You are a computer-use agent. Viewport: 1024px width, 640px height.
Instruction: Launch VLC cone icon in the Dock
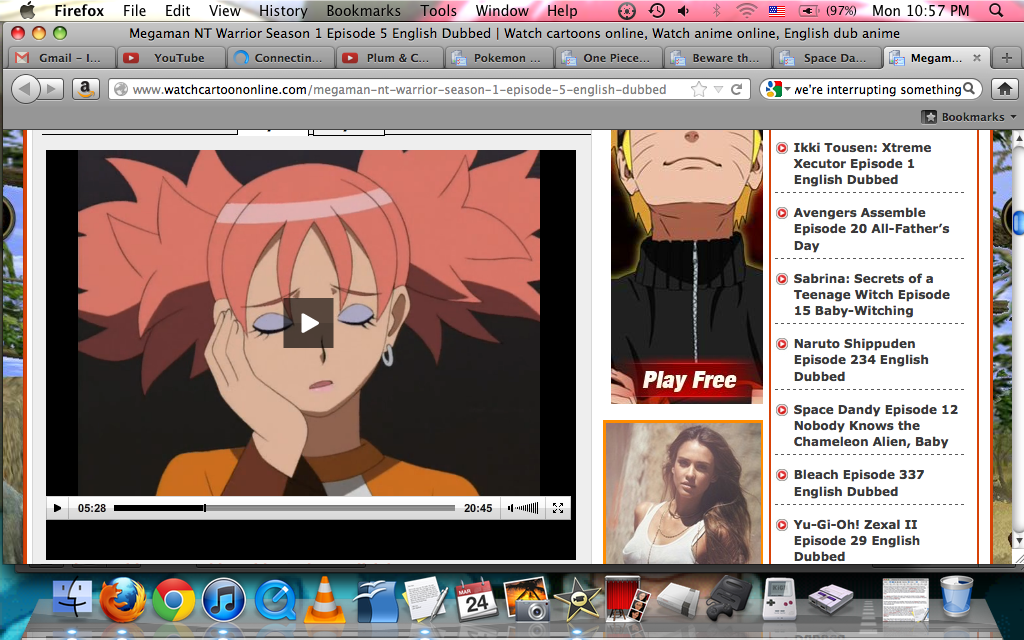325,599
